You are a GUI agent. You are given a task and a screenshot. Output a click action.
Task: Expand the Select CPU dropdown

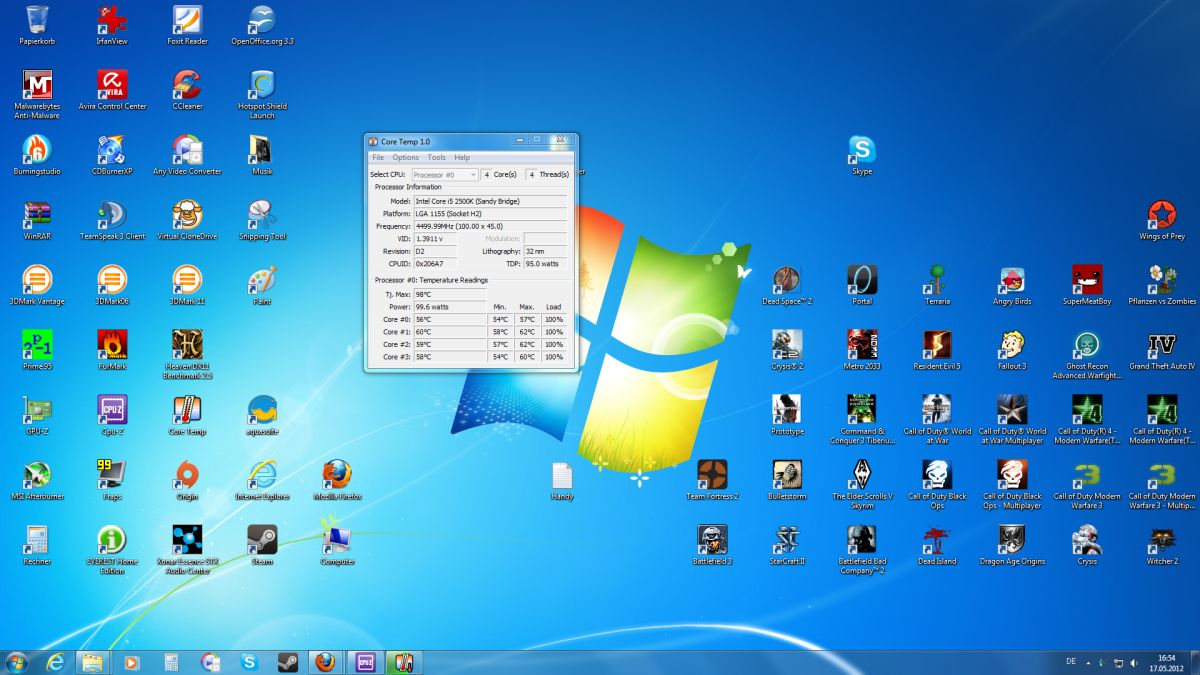444,174
